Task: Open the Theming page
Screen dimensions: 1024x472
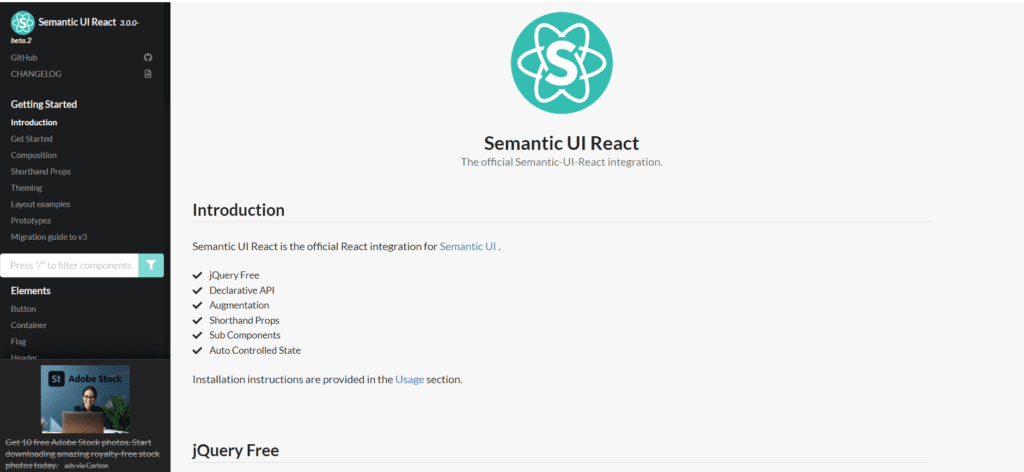Action: (x=27, y=188)
